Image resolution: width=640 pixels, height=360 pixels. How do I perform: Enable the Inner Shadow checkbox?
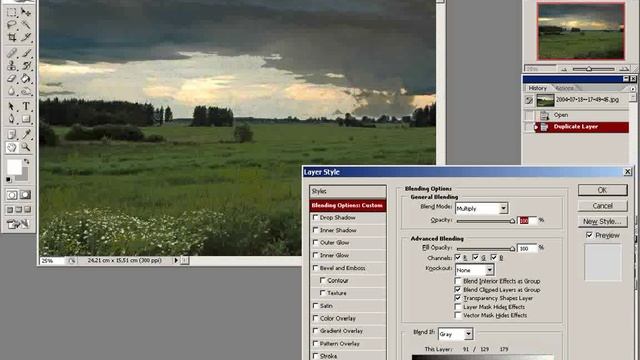(x=316, y=230)
